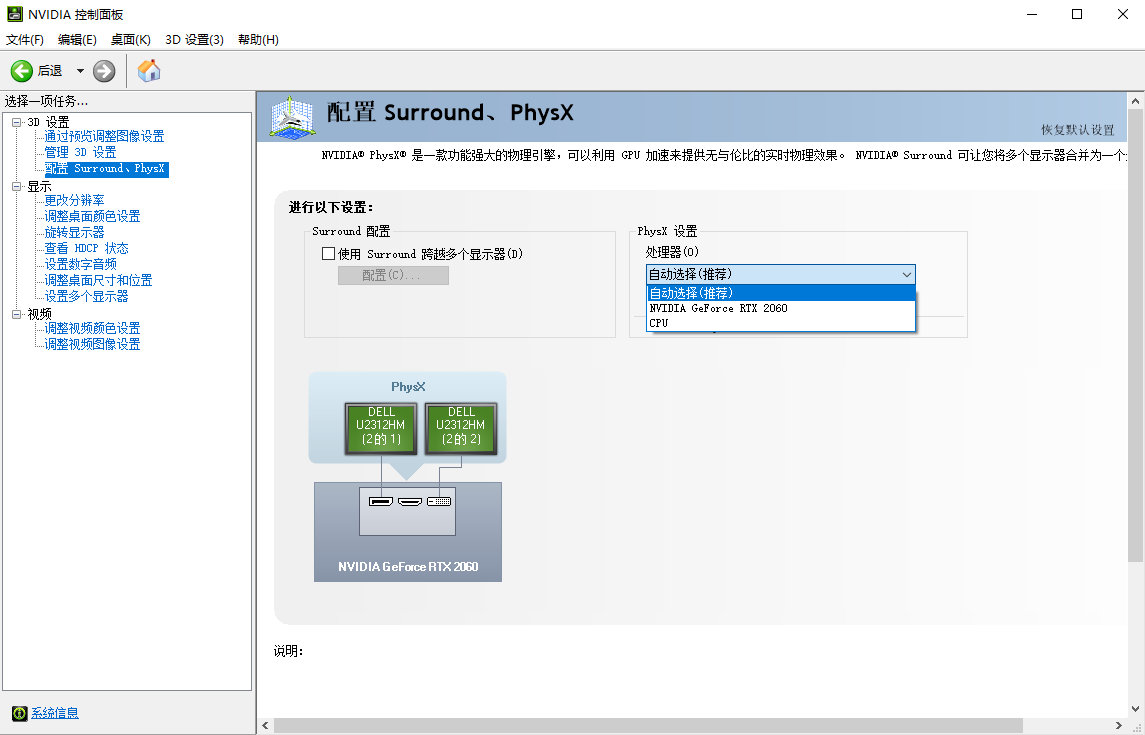
Task: Click NVIDIA GeForce RTX 2060 diagram label
Action: coord(408,566)
